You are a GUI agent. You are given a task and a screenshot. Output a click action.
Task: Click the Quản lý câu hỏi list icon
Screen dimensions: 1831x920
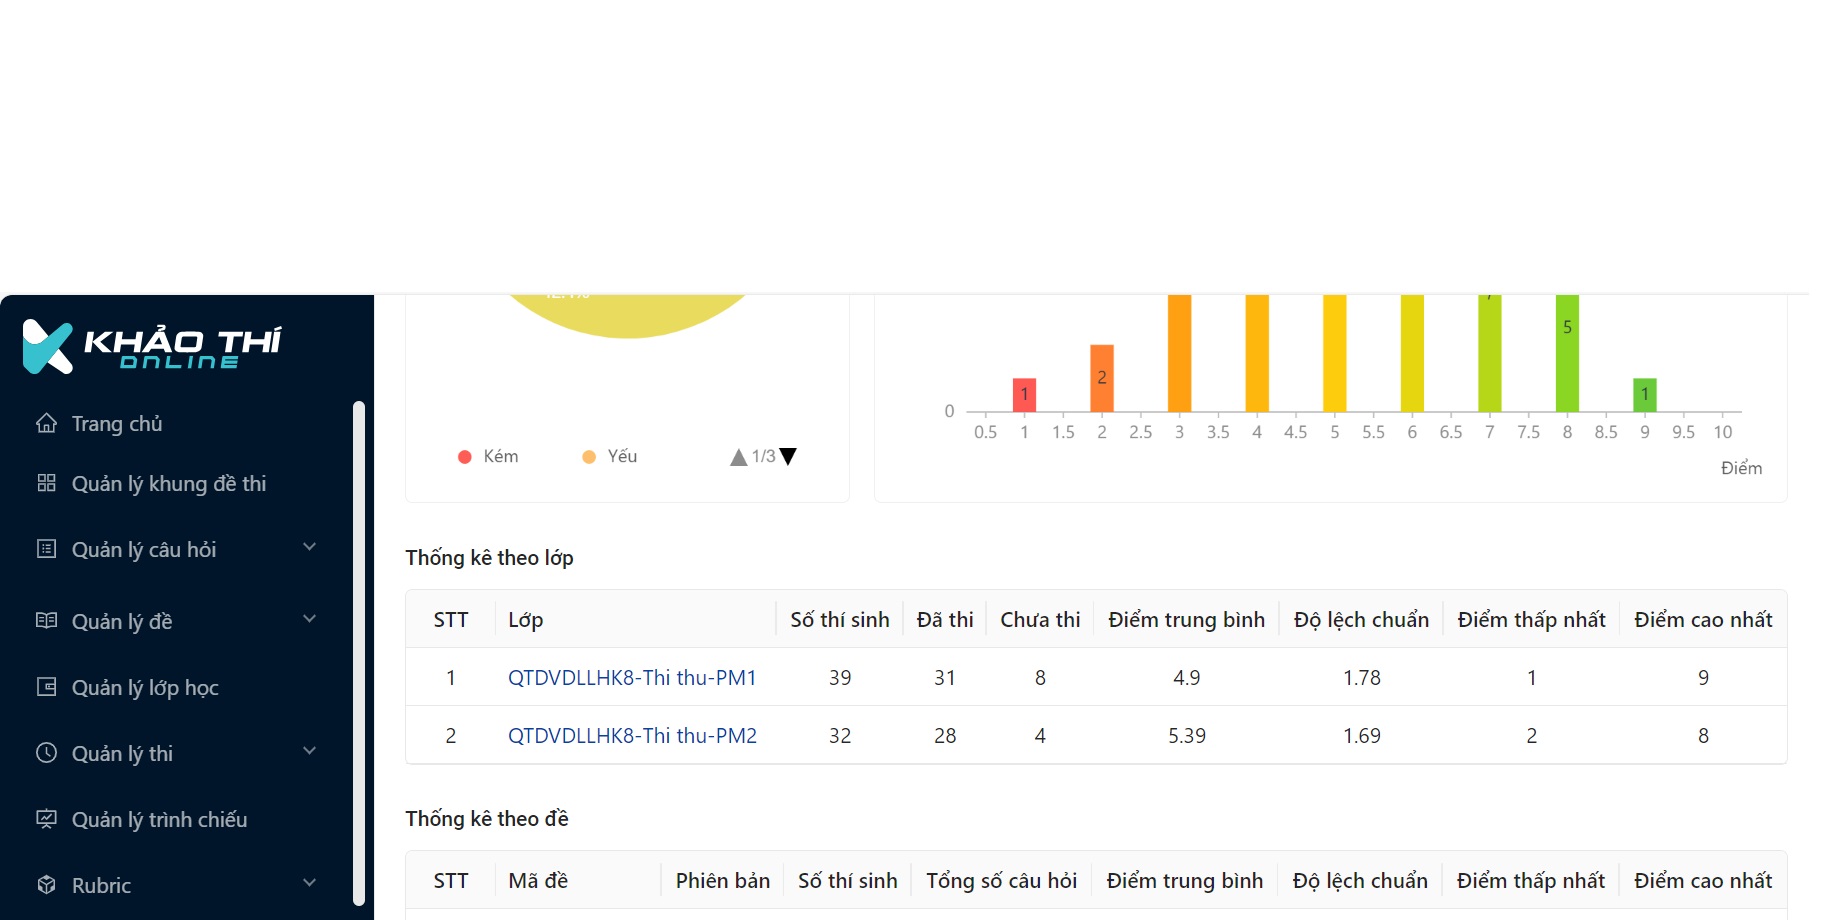(46, 549)
